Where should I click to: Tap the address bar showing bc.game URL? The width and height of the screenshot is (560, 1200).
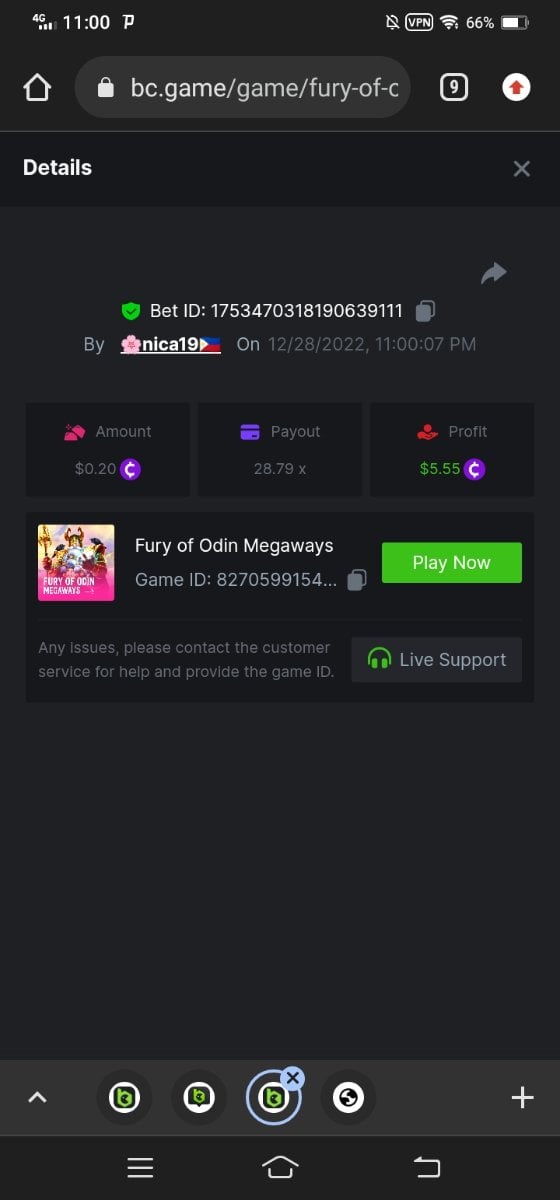coord(248,88)
